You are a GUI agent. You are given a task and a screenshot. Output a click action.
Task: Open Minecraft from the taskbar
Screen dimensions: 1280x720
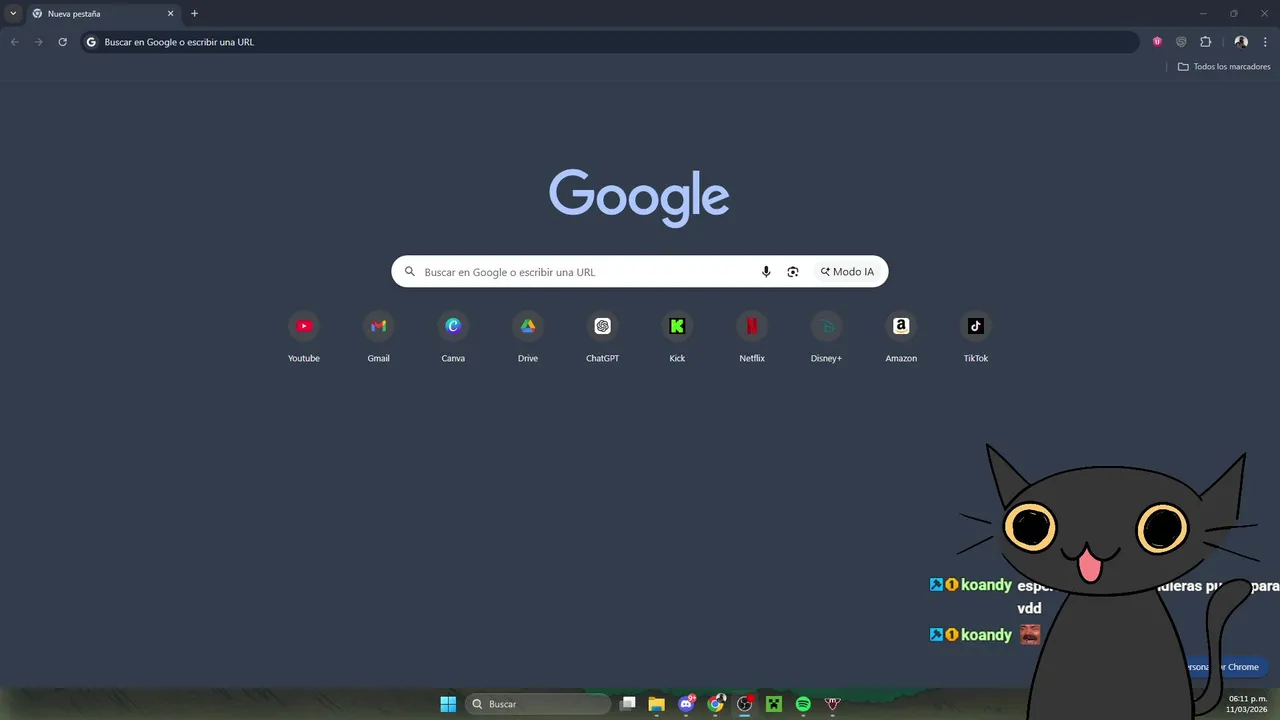point(774,704)
